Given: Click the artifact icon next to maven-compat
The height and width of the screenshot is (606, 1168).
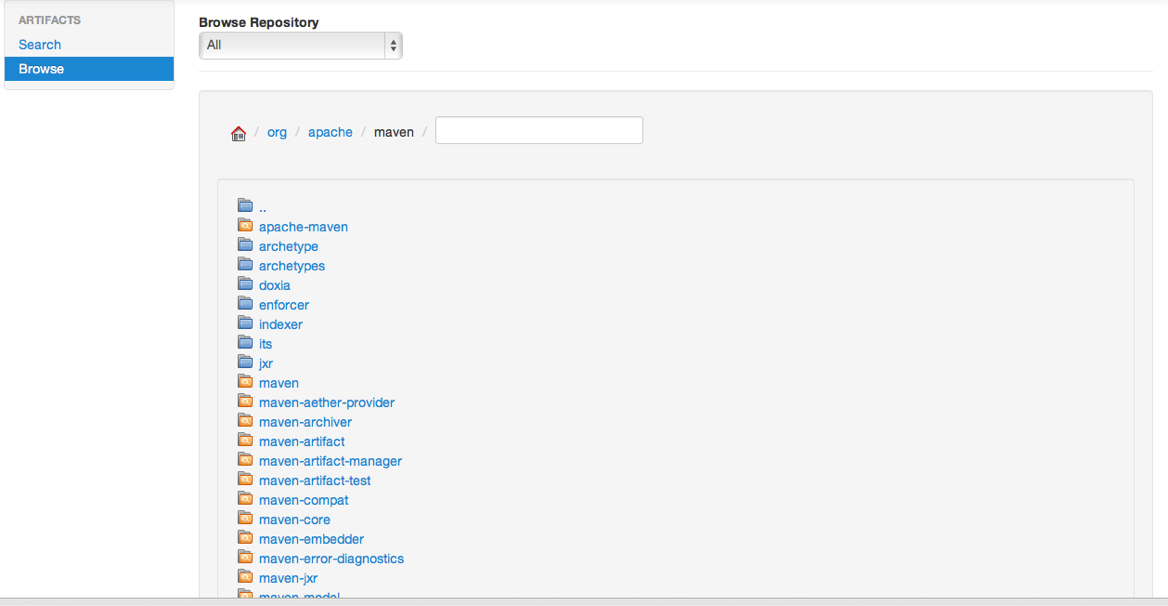Looking at the screenshot, I should pos(245,499).
